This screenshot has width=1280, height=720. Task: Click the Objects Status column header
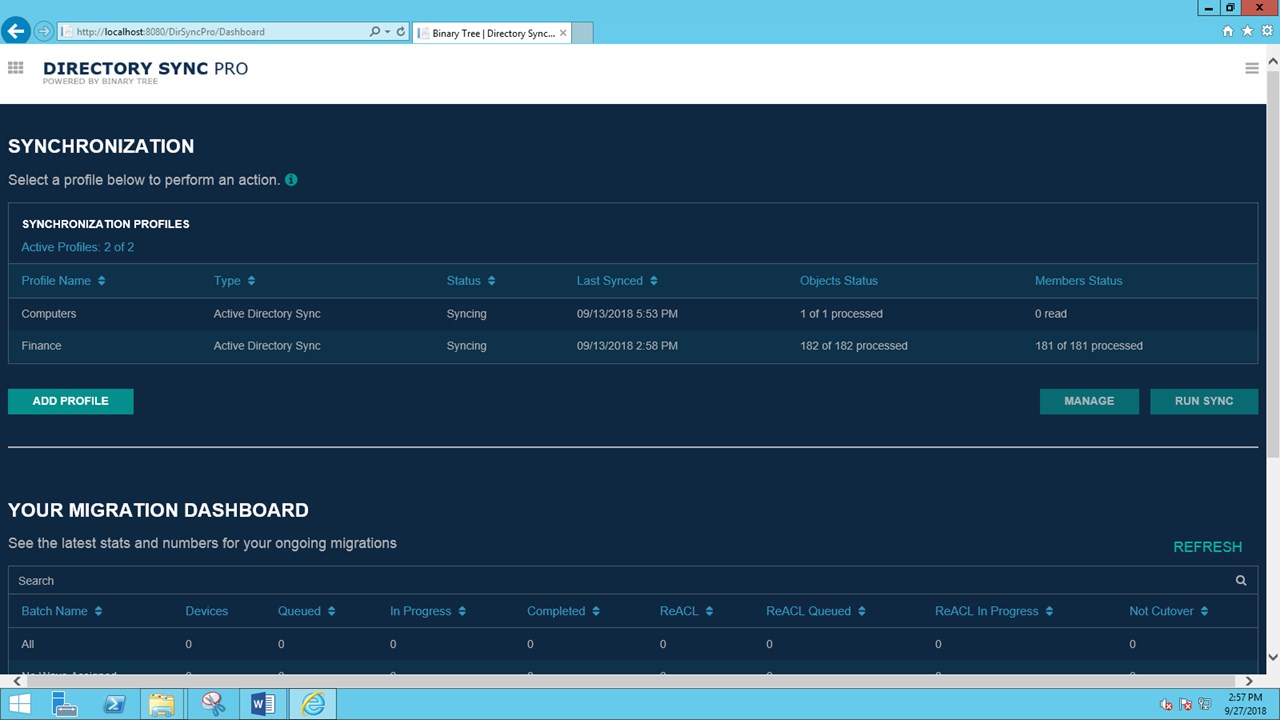click(x=839, y=281)
